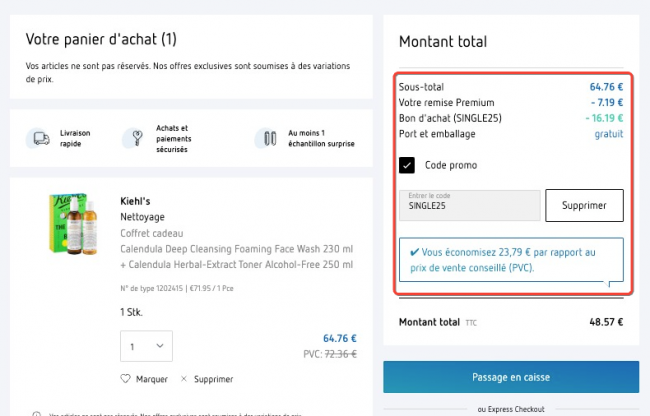This screenshot has width=650, height=416.
Task: Click the surprise sample tubes icon
Action: tap(270, 138)
